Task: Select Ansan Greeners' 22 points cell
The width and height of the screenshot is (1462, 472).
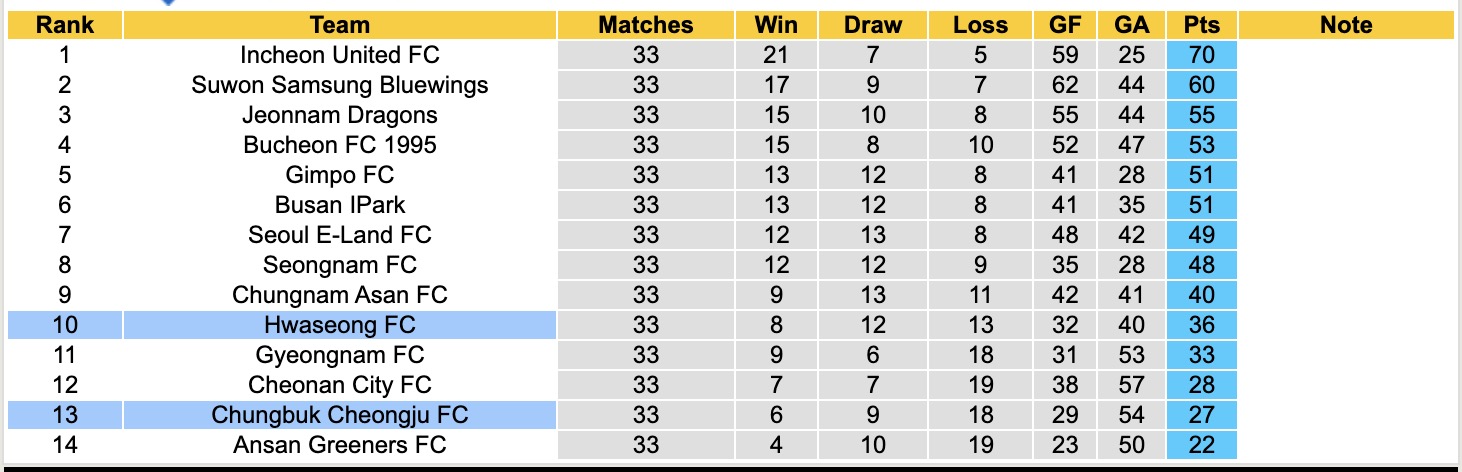Action: pos(1201,445)
